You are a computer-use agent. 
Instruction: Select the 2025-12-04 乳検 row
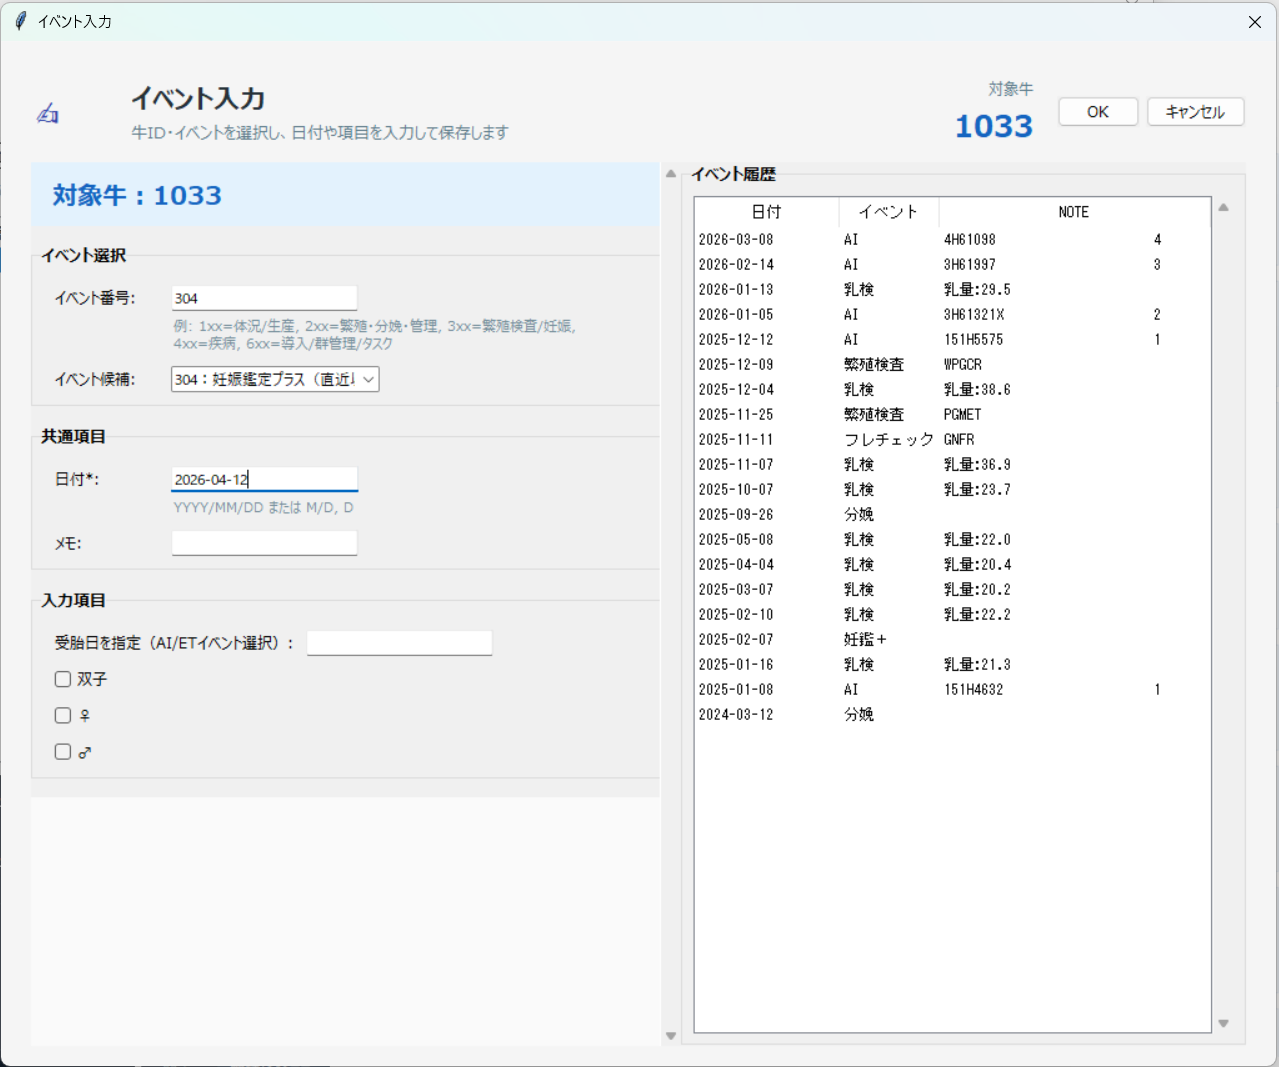(952, 390)
